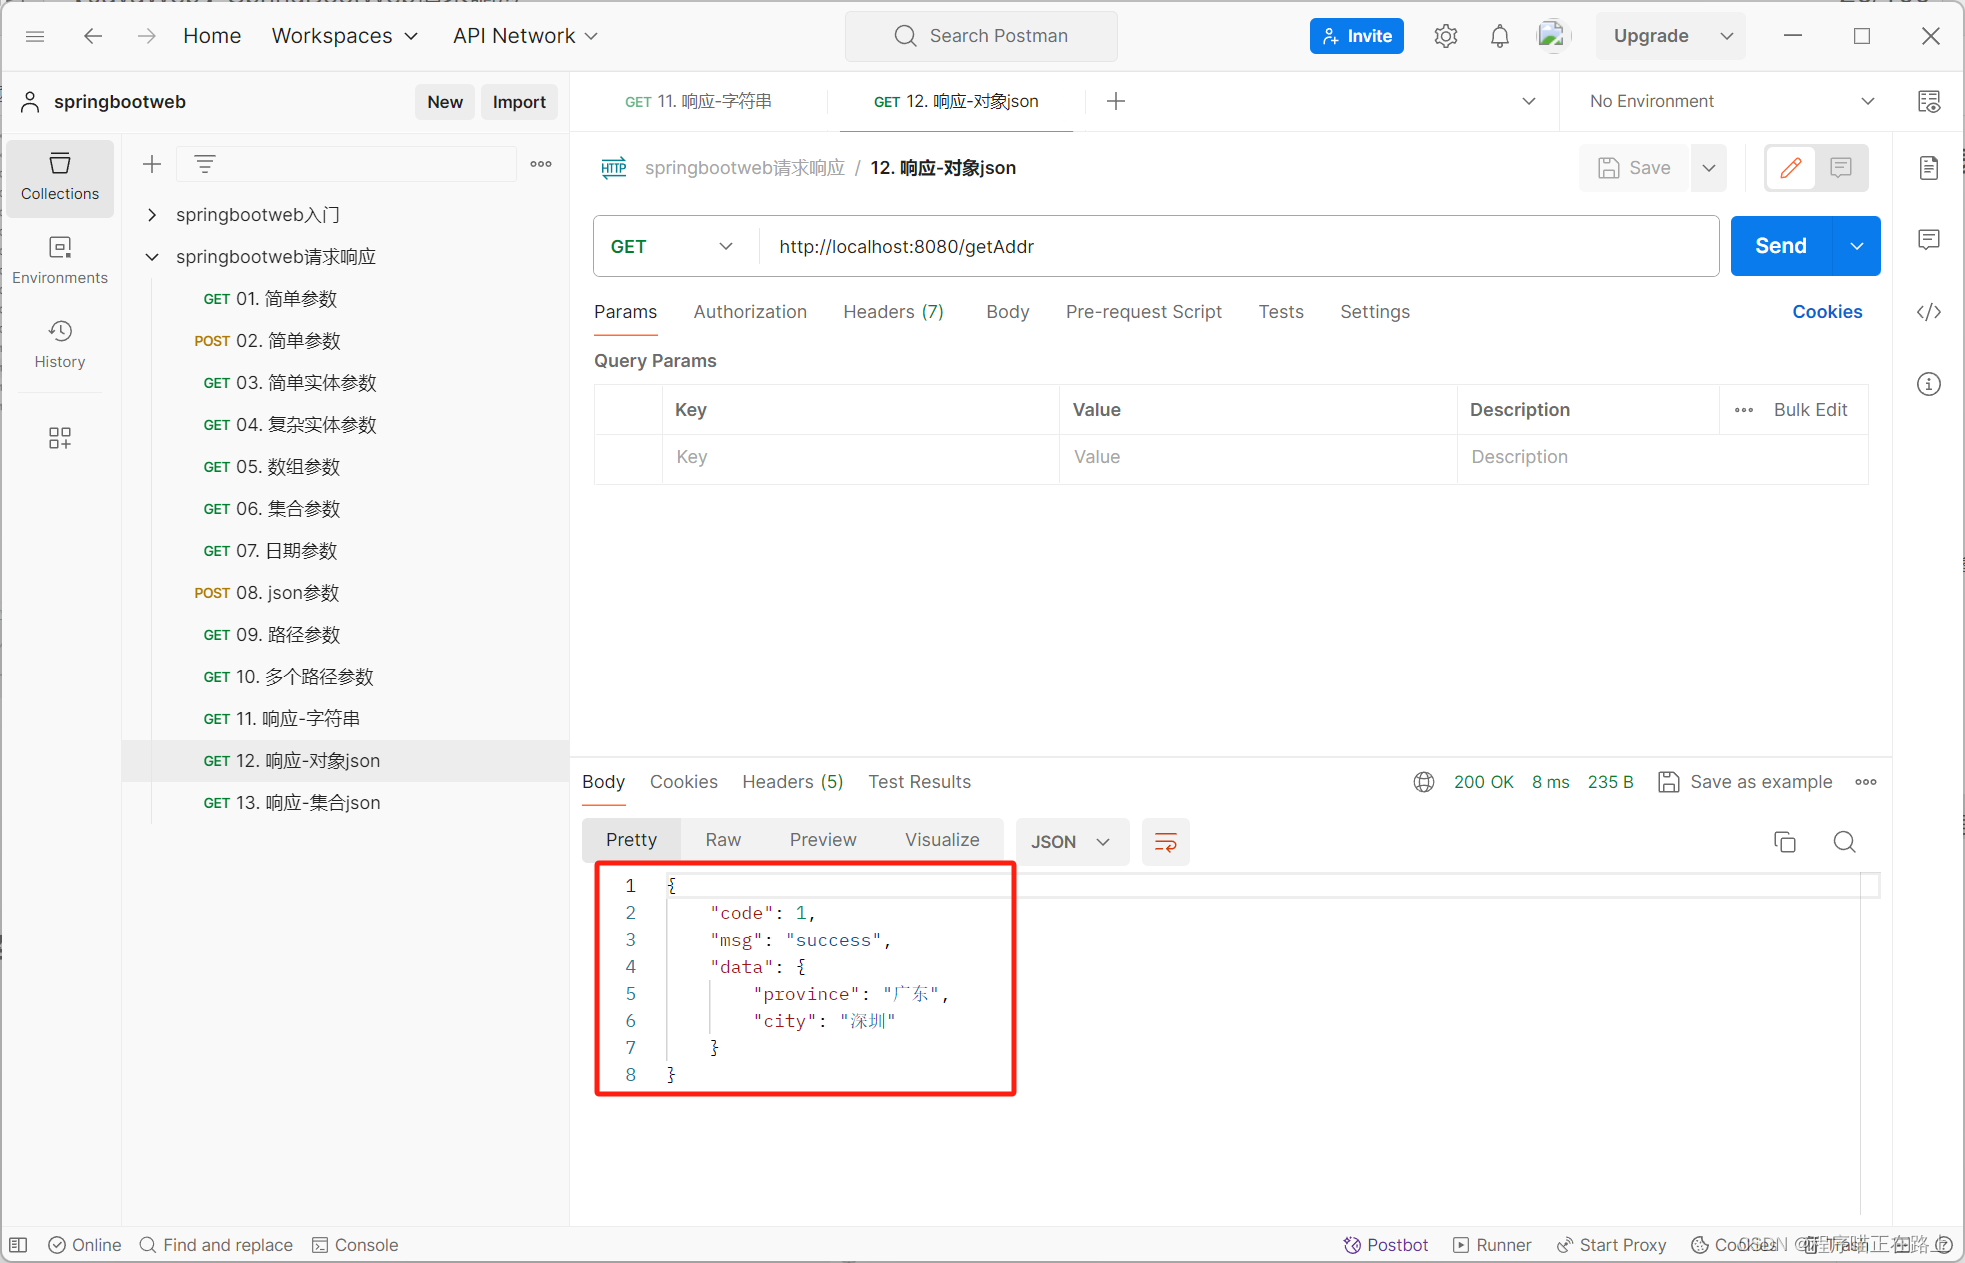Open collections options three dots
The width and height of the screenshot is (1965, 1263).
point(541,164)
